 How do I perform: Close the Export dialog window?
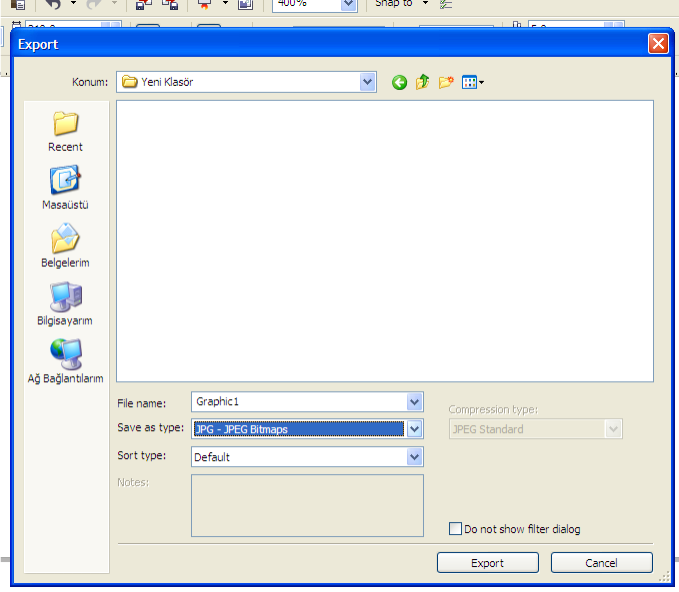(657, 44)
